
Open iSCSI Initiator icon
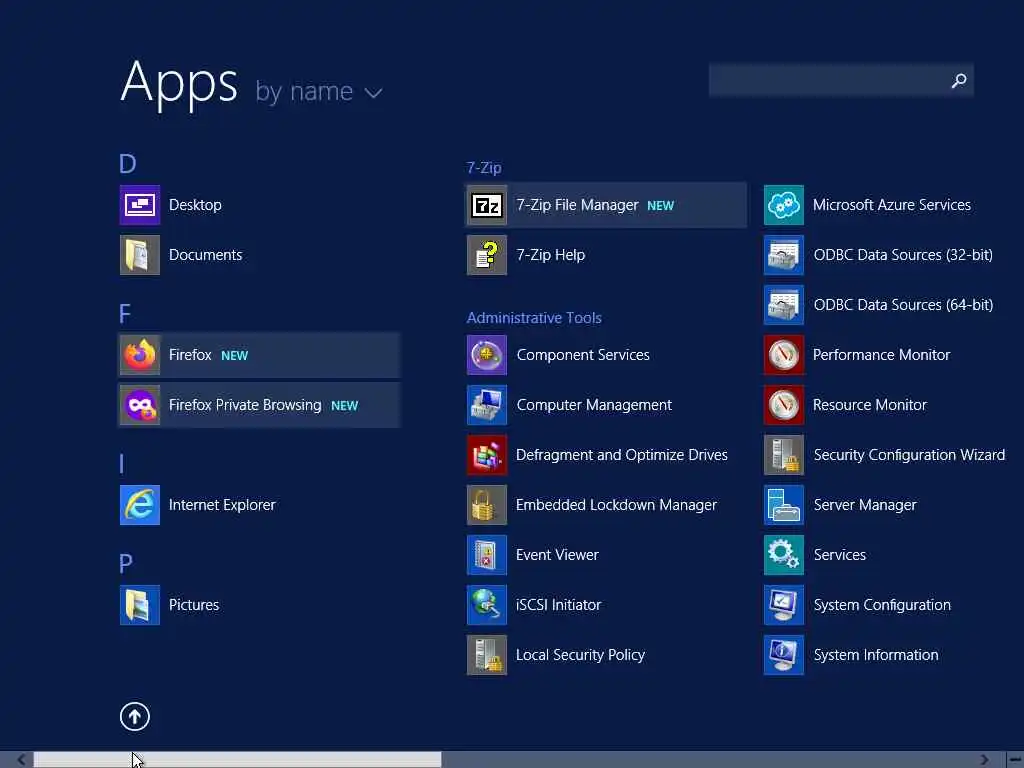[x=487, y=605]
